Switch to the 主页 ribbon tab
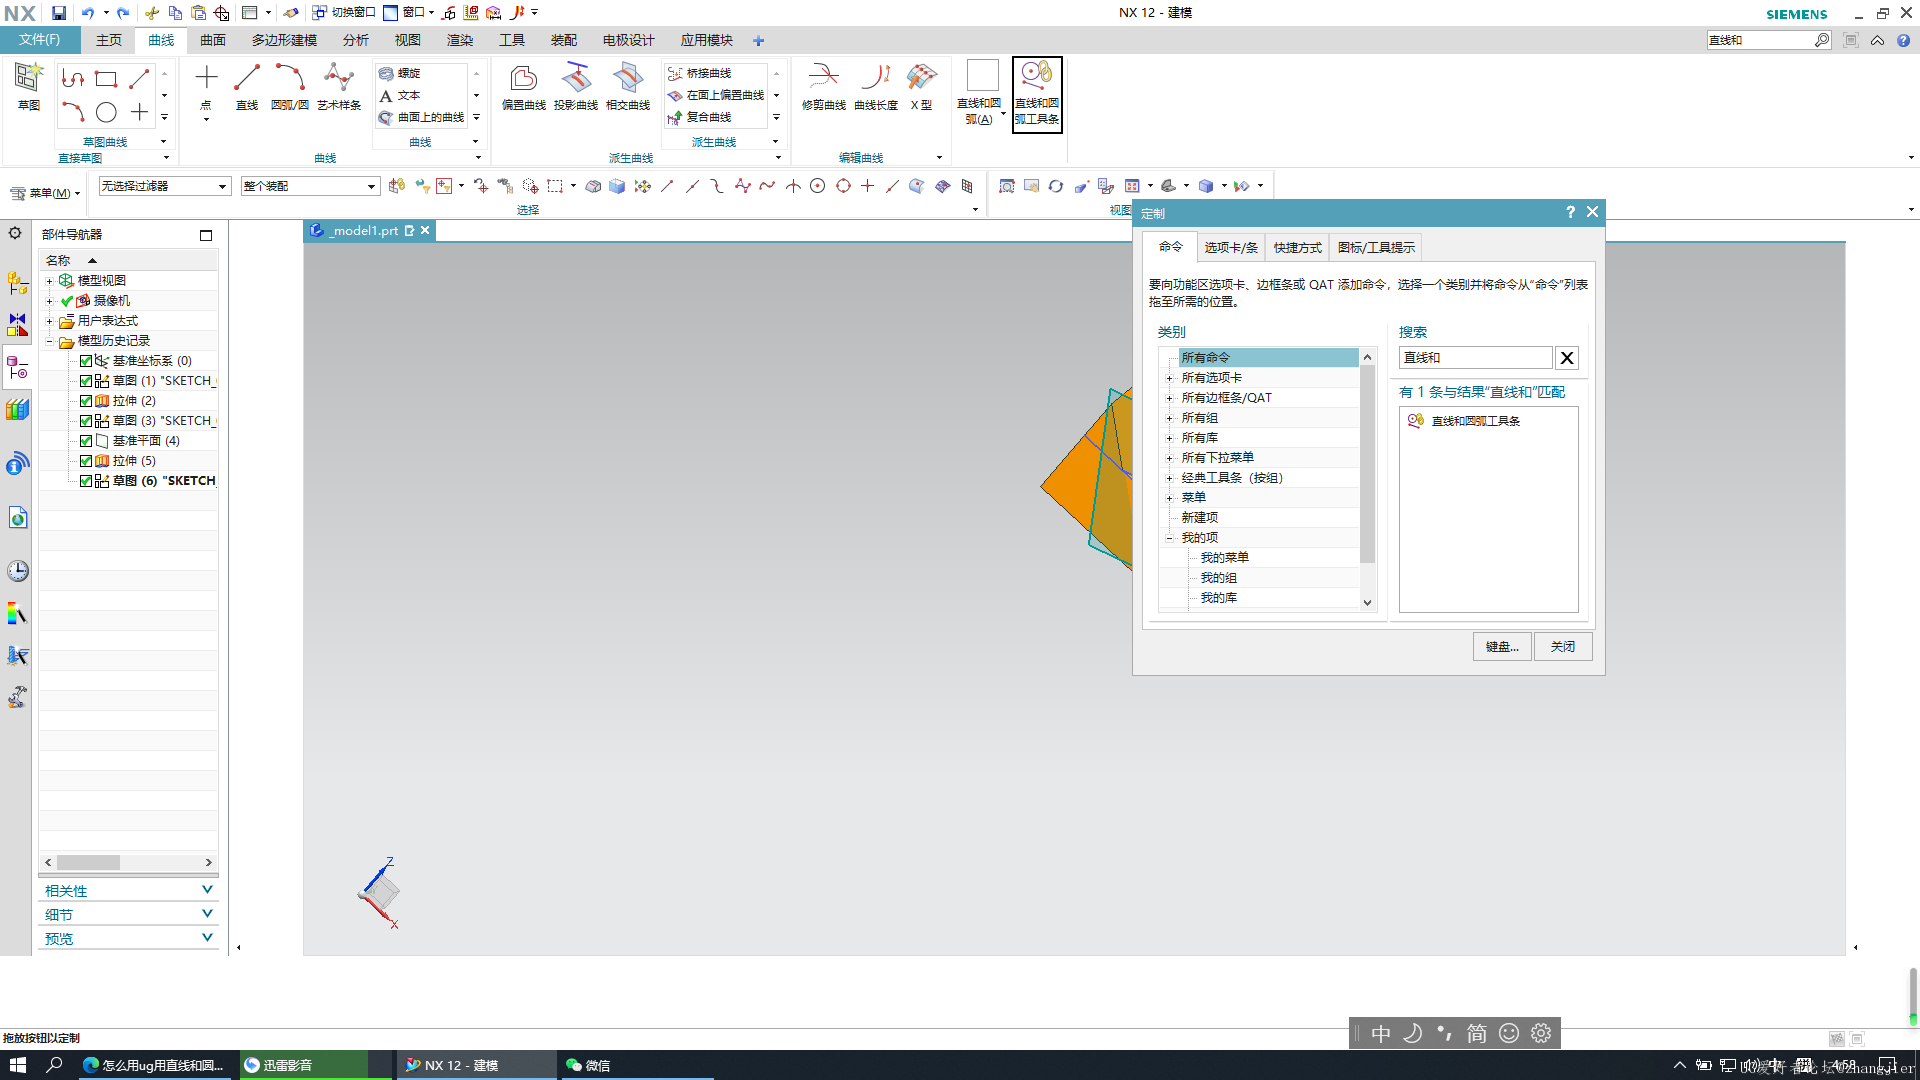 point(109,40)
